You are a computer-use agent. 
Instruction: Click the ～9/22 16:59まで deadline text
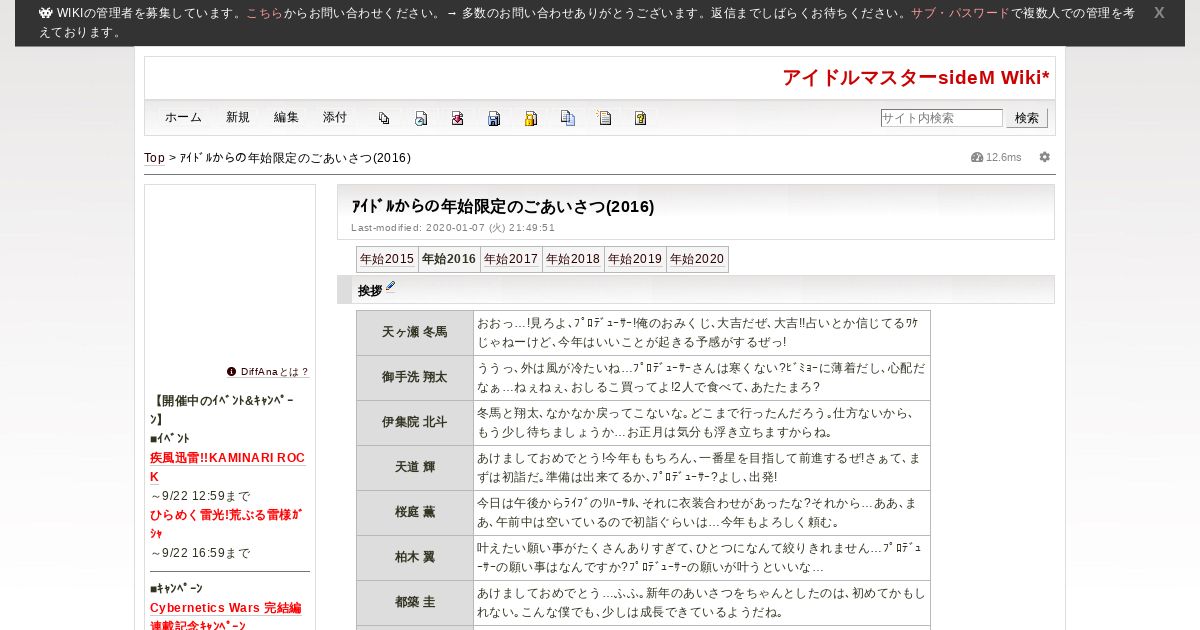pos(200,553)
